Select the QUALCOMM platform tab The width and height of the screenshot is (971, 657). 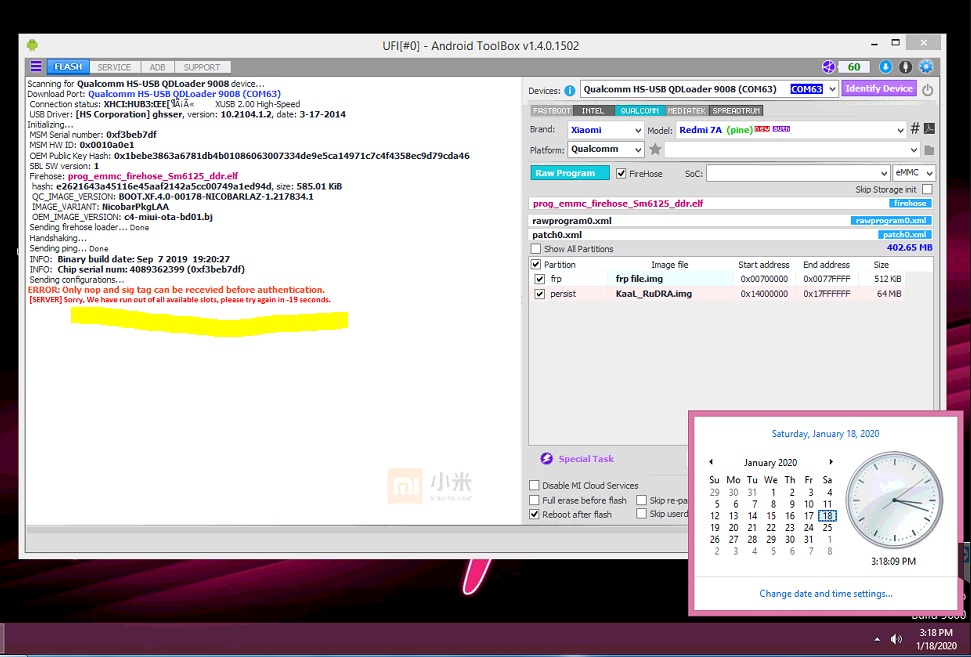pos(640,111)
